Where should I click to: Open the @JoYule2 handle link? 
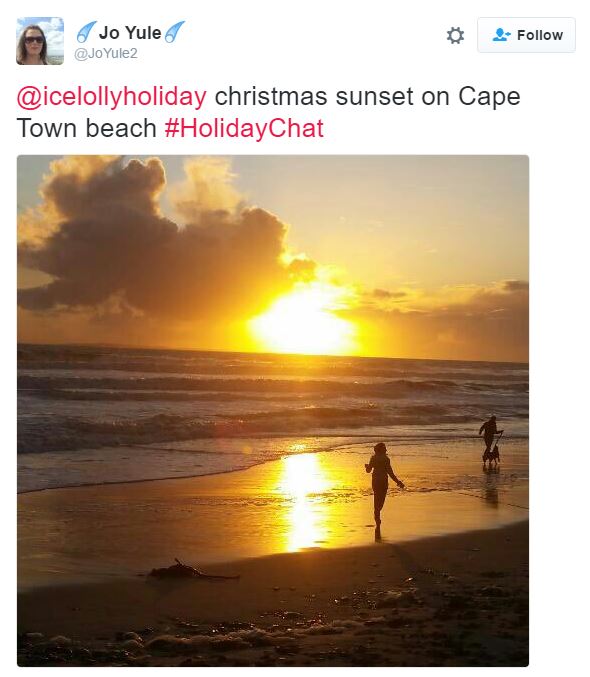[106, 54]
